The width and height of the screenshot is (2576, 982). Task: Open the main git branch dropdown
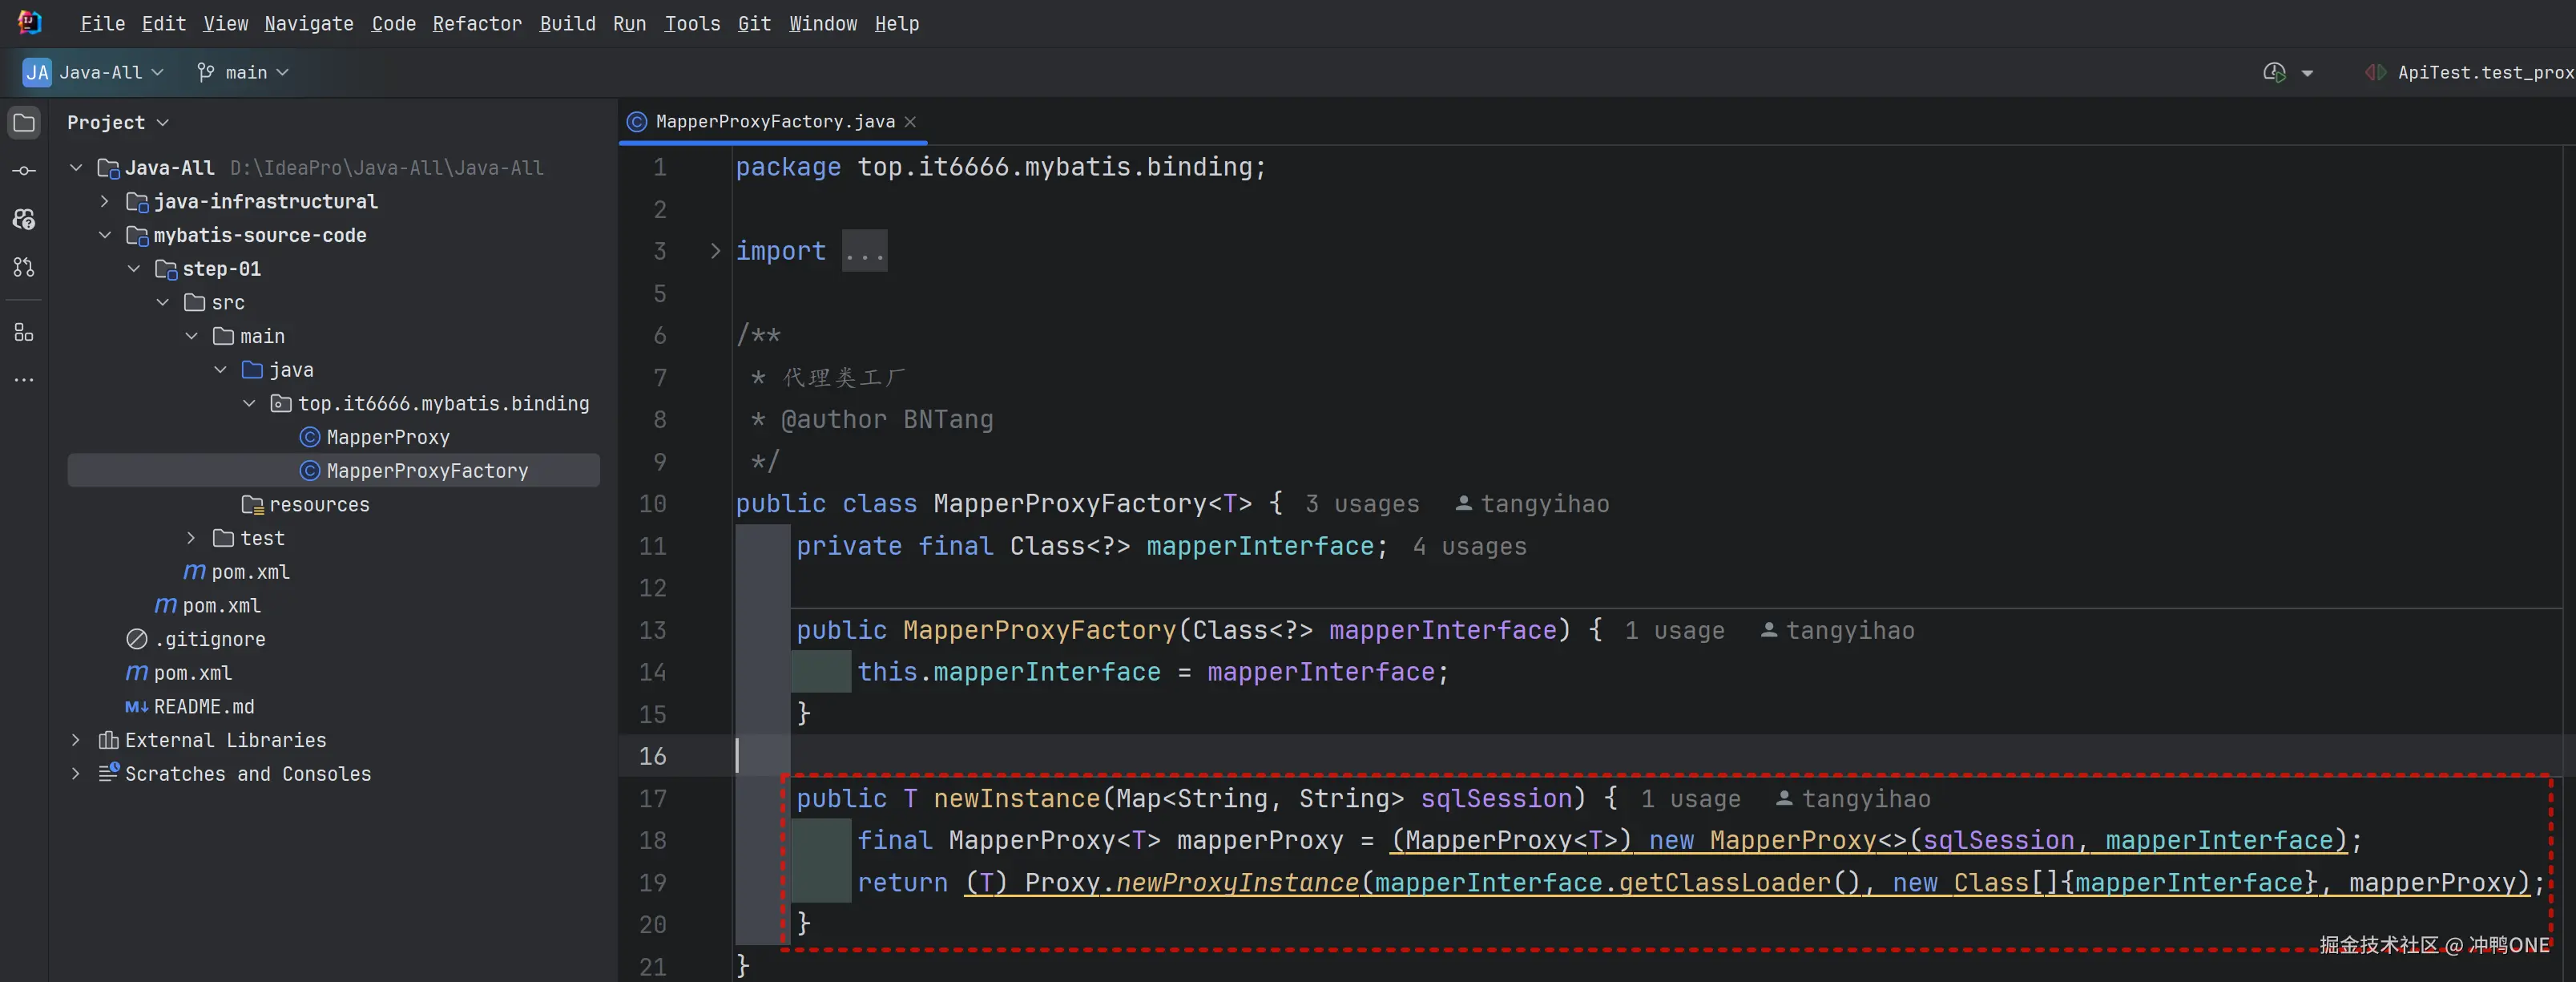tap(244, 72)
